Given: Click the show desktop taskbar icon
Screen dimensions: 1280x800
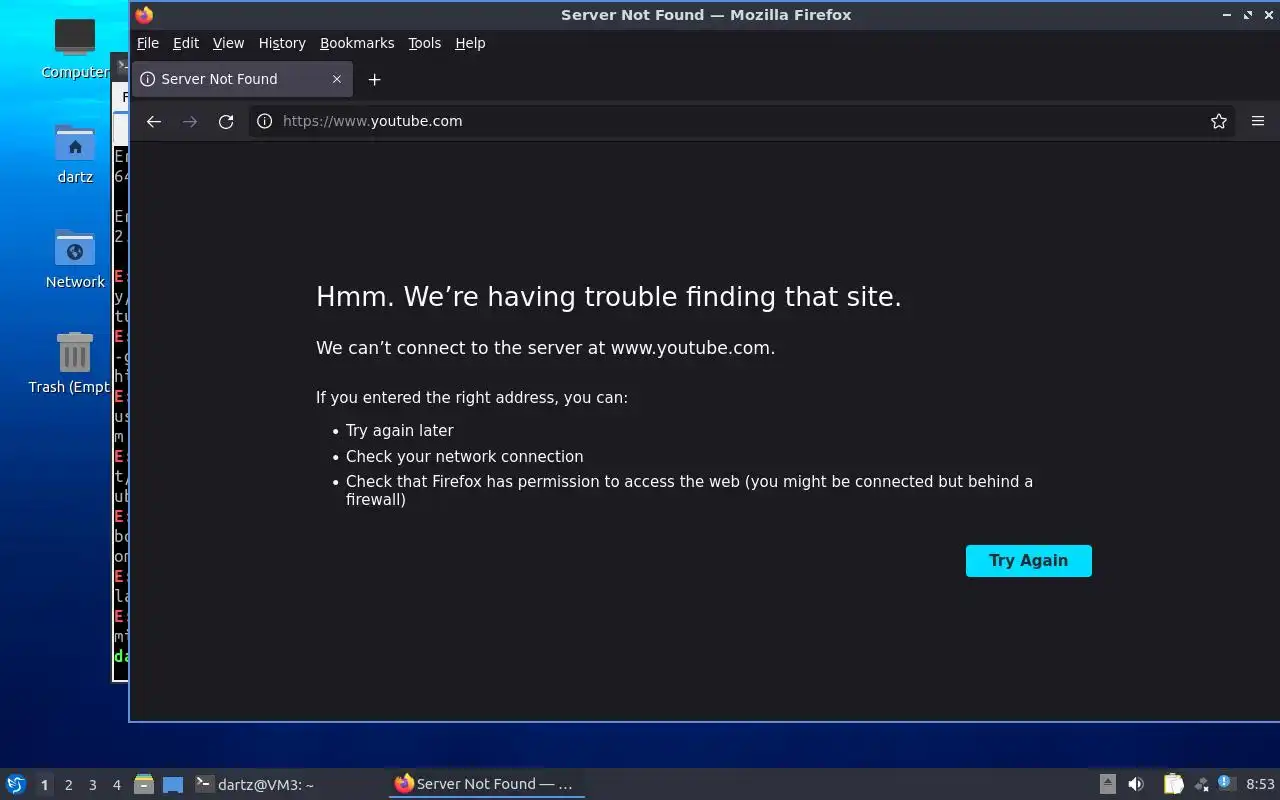Looking at the screenshot, I should 173,784.
